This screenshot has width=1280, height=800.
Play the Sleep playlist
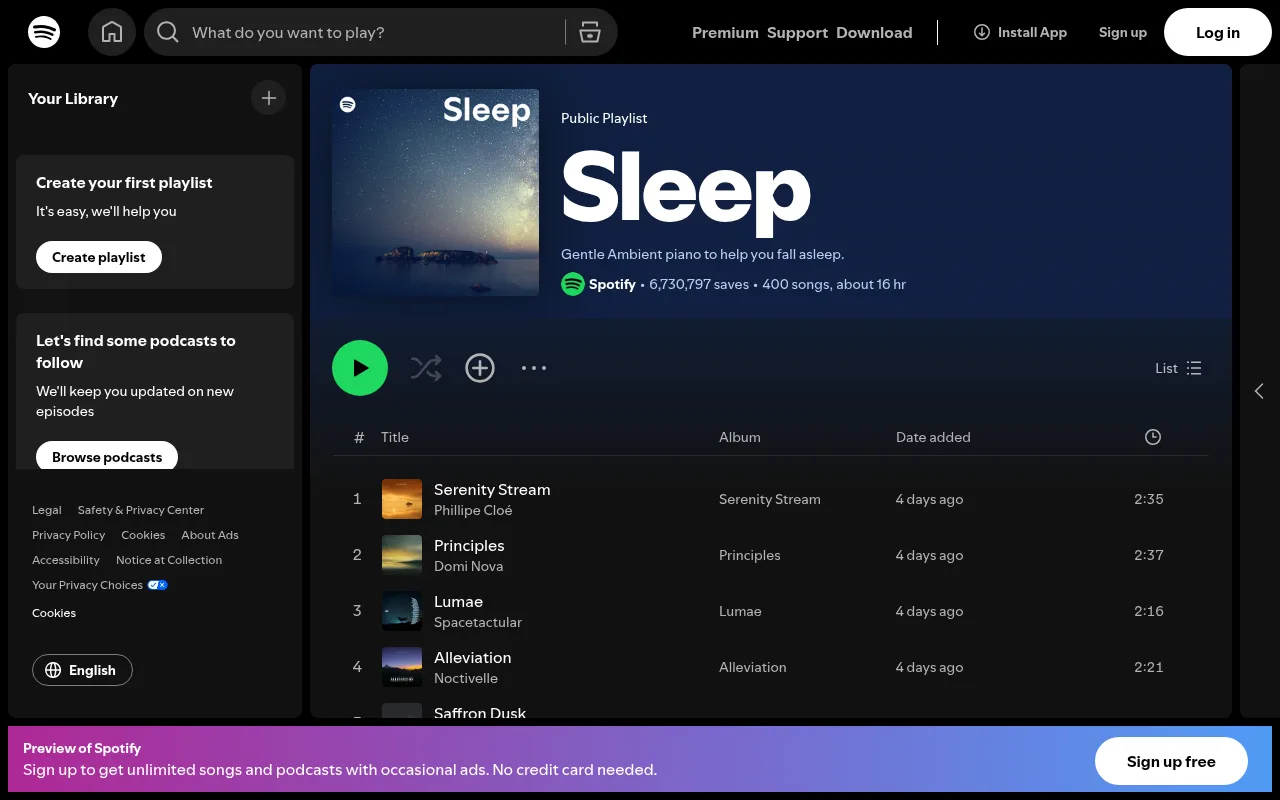360,368
